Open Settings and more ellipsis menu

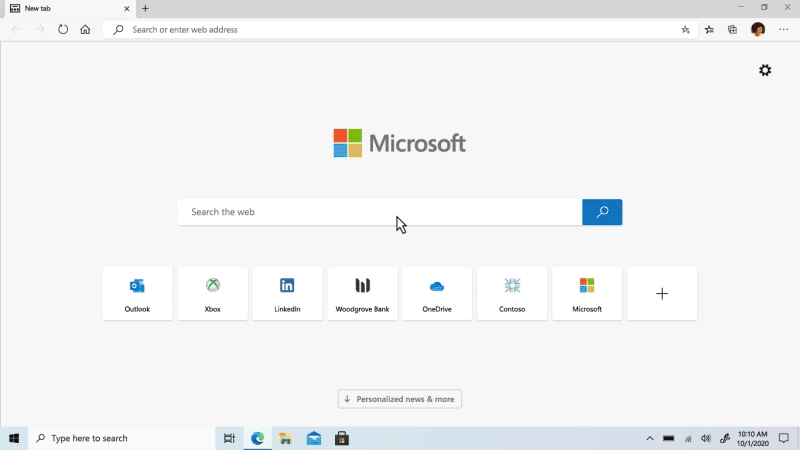(x=784, y=30)
